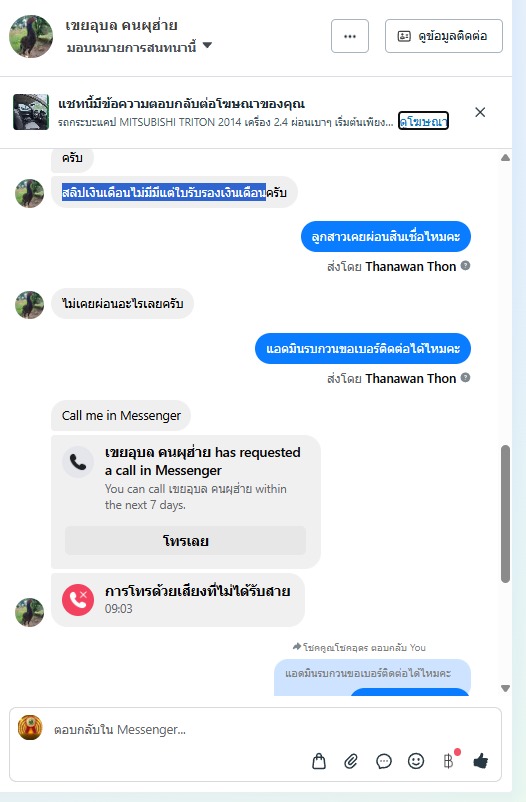The height and width of the screenshot is (802, 526).
Task: Click phone icon in call request card
Action: pos(78,462)
